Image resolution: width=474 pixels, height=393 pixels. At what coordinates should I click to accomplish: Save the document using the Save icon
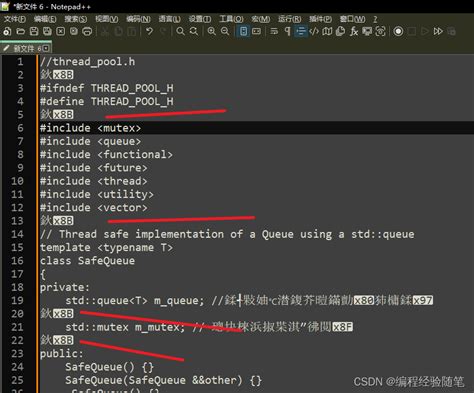(34, 31)
